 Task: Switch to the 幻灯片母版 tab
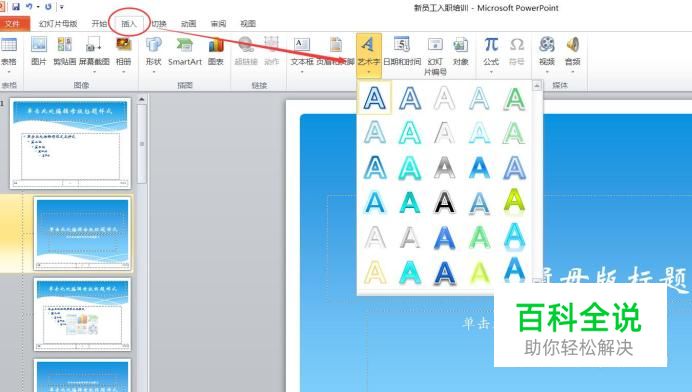[x=58, y=24]
